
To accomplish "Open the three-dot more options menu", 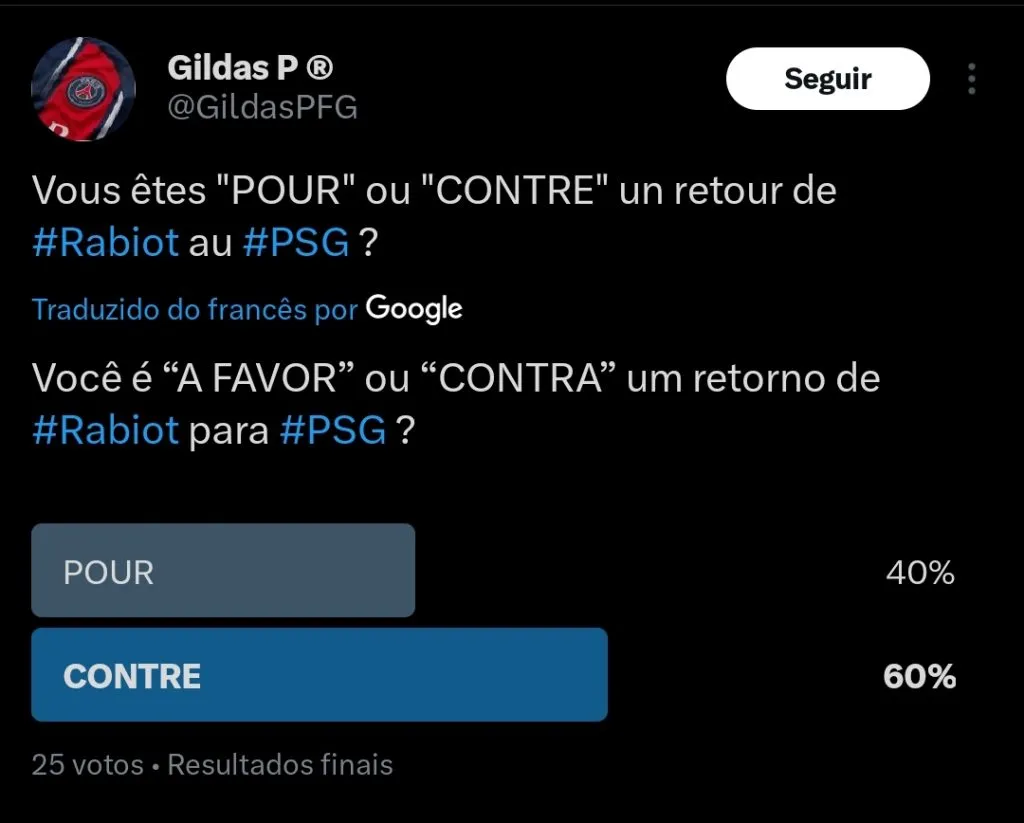I will 972,79.
